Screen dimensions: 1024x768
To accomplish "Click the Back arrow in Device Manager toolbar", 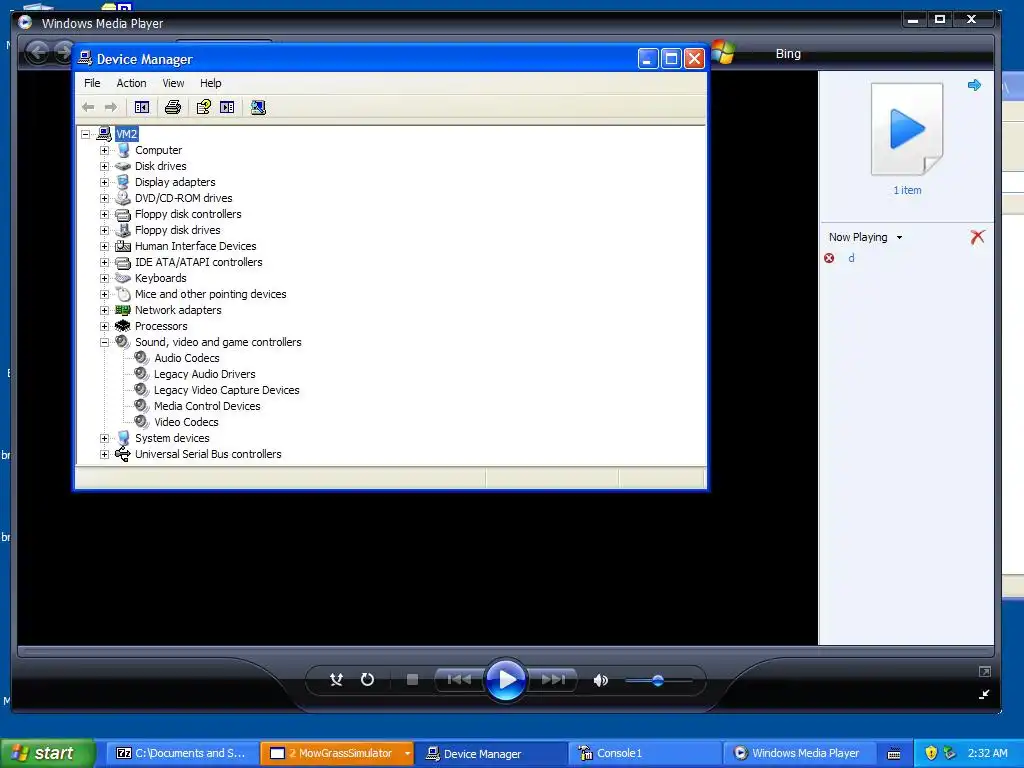I will point(88,107).
